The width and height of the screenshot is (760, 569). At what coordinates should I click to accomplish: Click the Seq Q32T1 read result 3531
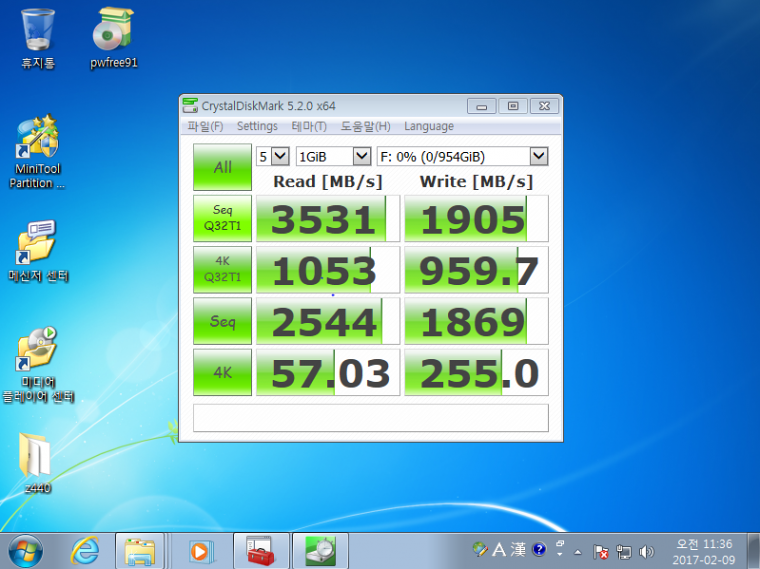328,218
